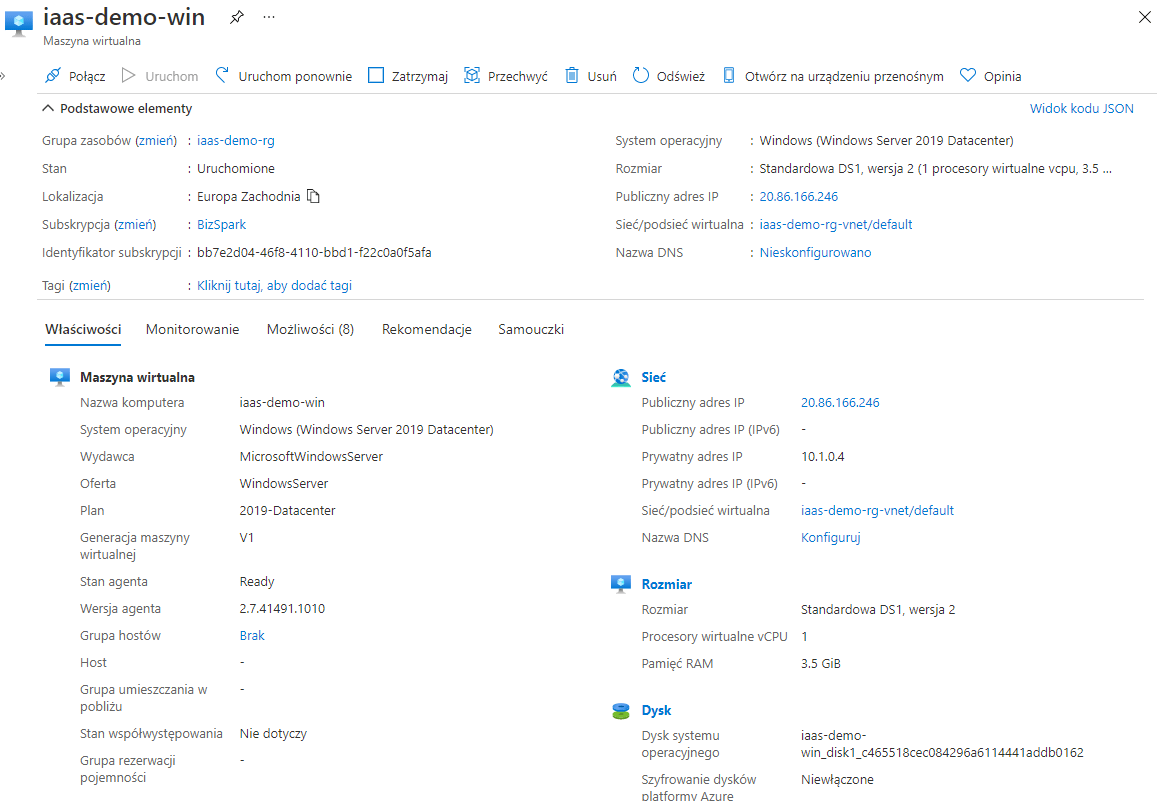Image resolution: width=1157 pixels, height=801 pixels.
Task: Open iaas-demo-rg-vnet/default in Sieć section
Action: (x=877, y=510)
